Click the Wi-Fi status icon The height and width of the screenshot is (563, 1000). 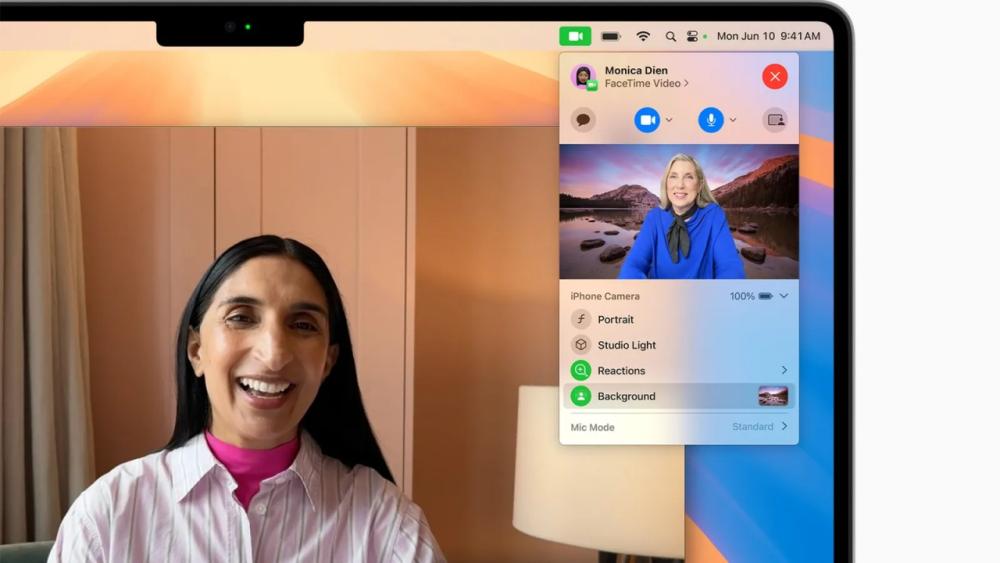643,36
